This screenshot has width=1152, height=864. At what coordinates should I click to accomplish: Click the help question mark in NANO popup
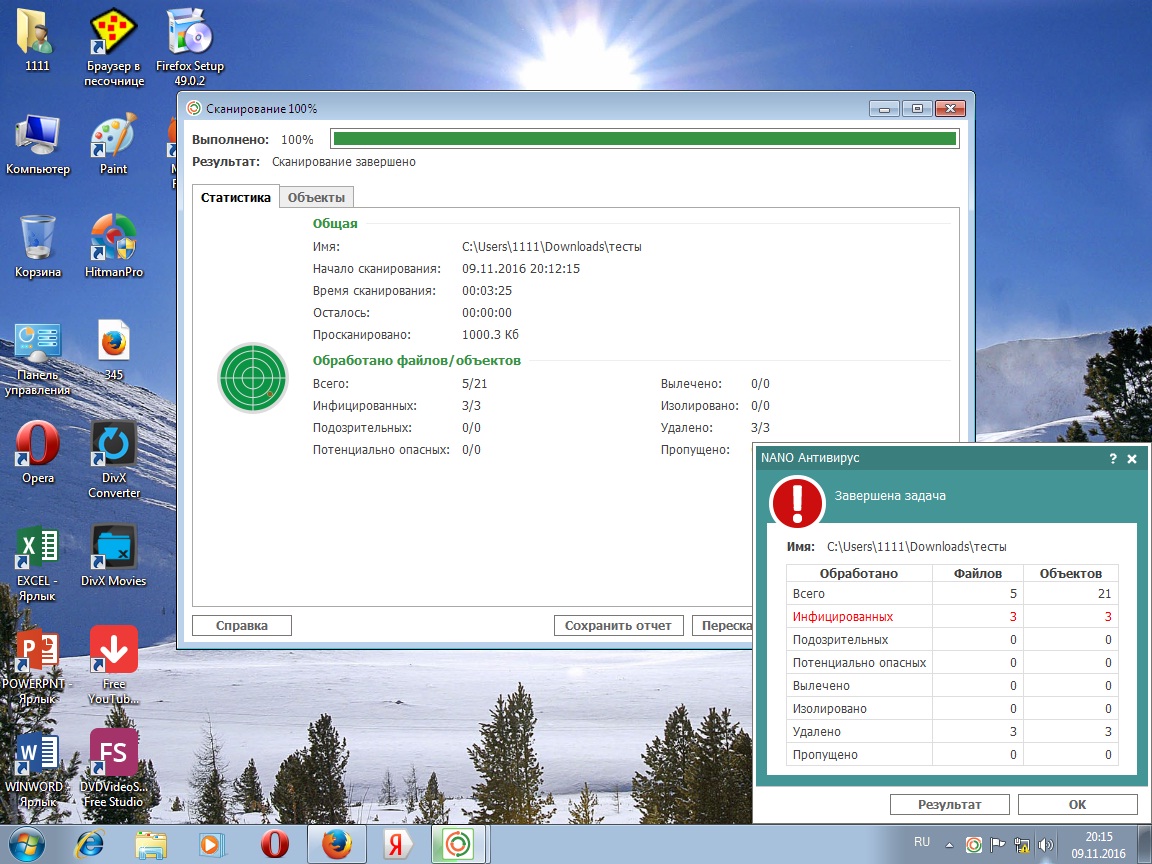click(x=1113, y=459)
